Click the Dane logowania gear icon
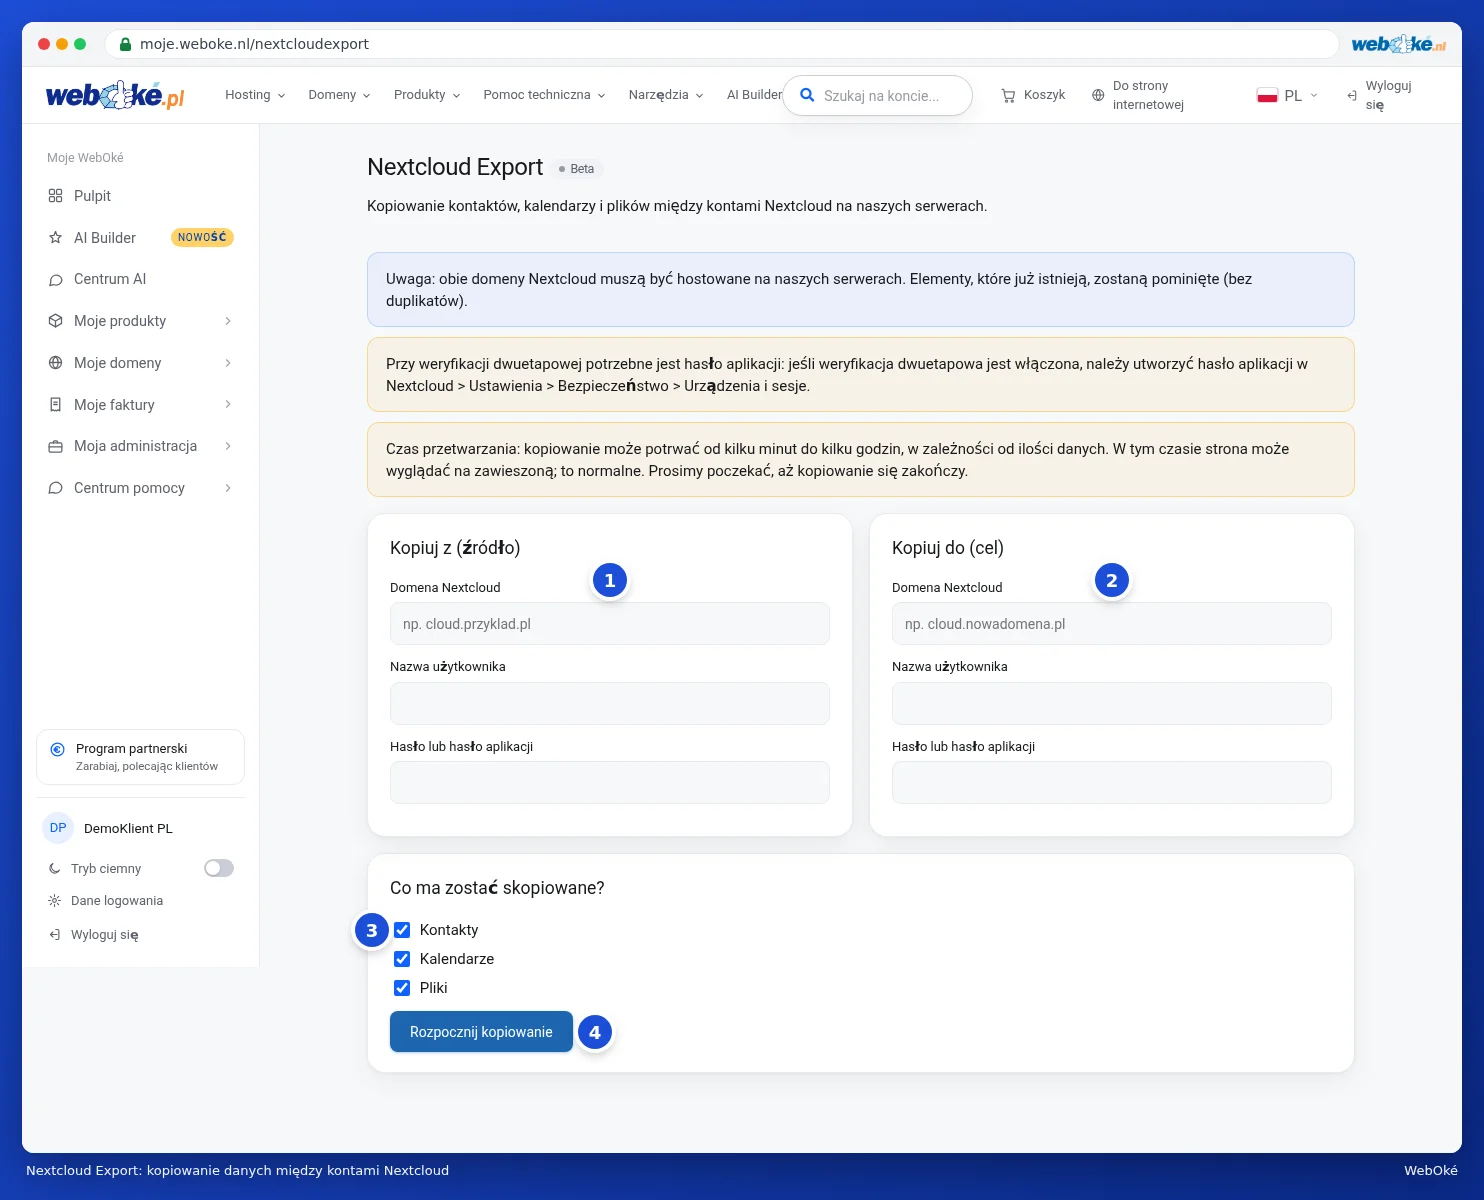This screenshot has height=1200, width=1484. point(54,901)
